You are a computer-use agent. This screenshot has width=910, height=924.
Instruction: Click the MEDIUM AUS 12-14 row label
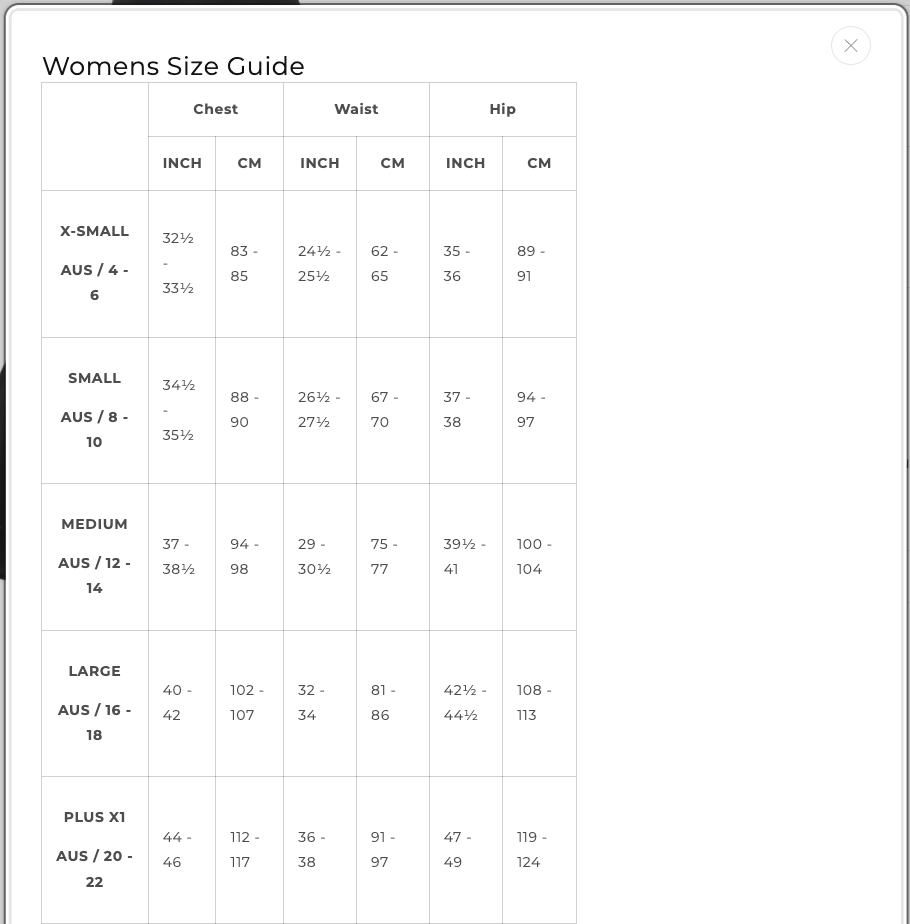click(94, 556)
